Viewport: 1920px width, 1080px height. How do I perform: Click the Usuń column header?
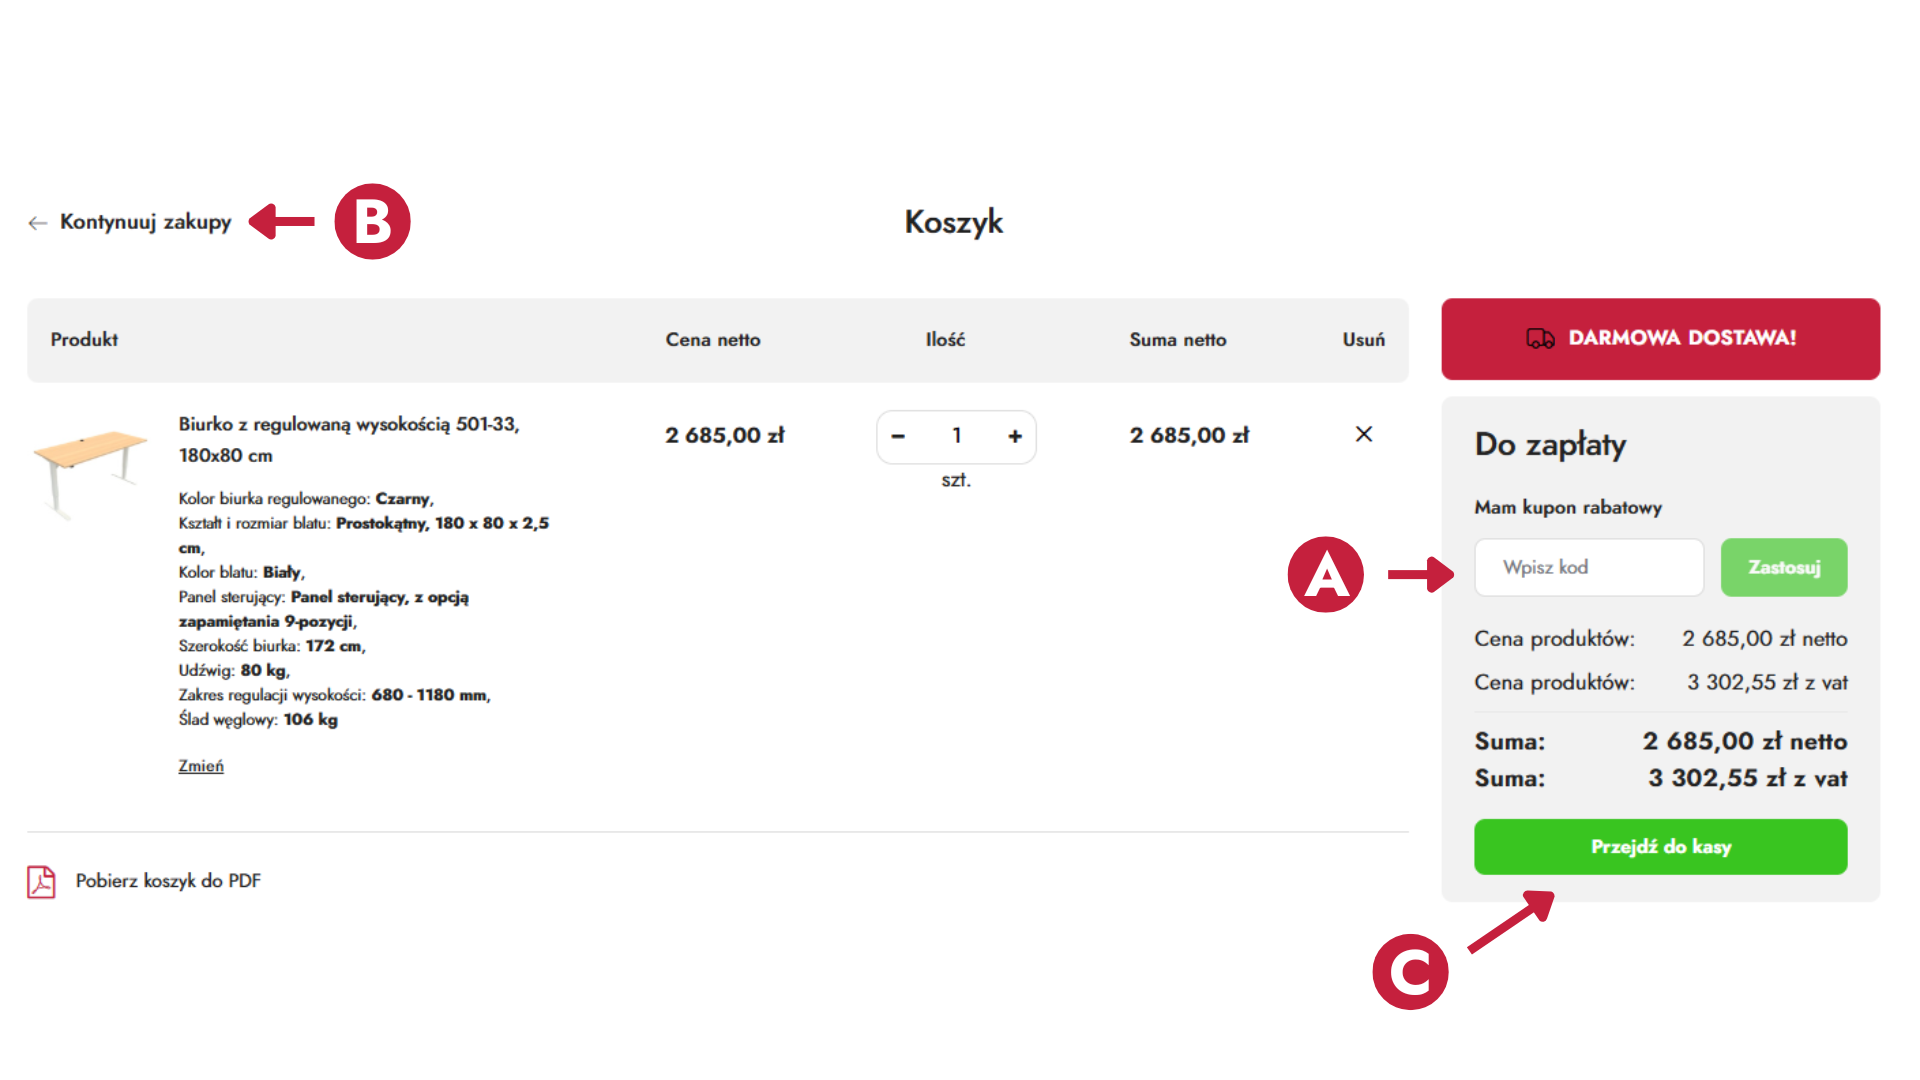click(x=1363, y=340)
